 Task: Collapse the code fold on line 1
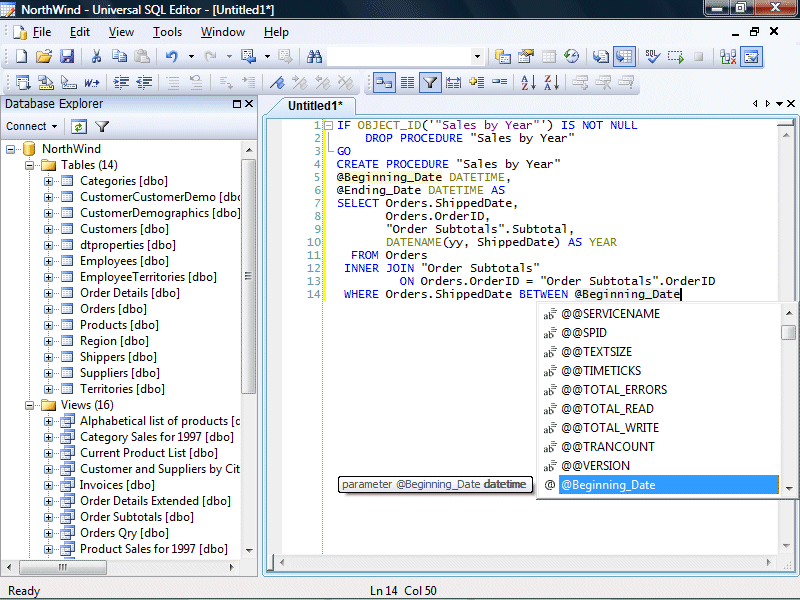coord(329,125)
